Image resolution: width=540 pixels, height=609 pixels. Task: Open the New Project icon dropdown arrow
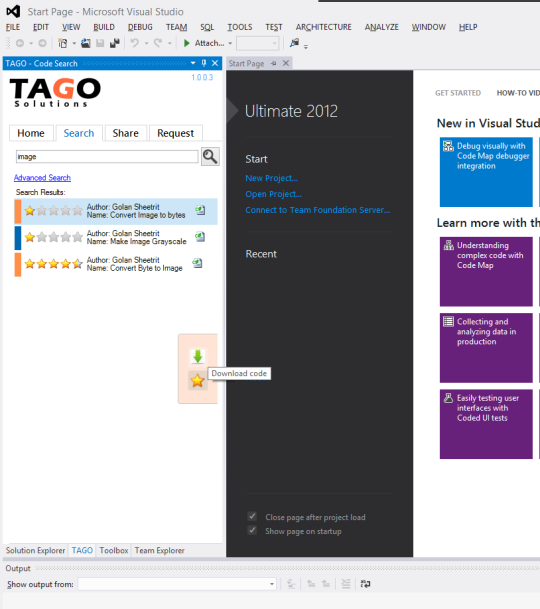74,43
